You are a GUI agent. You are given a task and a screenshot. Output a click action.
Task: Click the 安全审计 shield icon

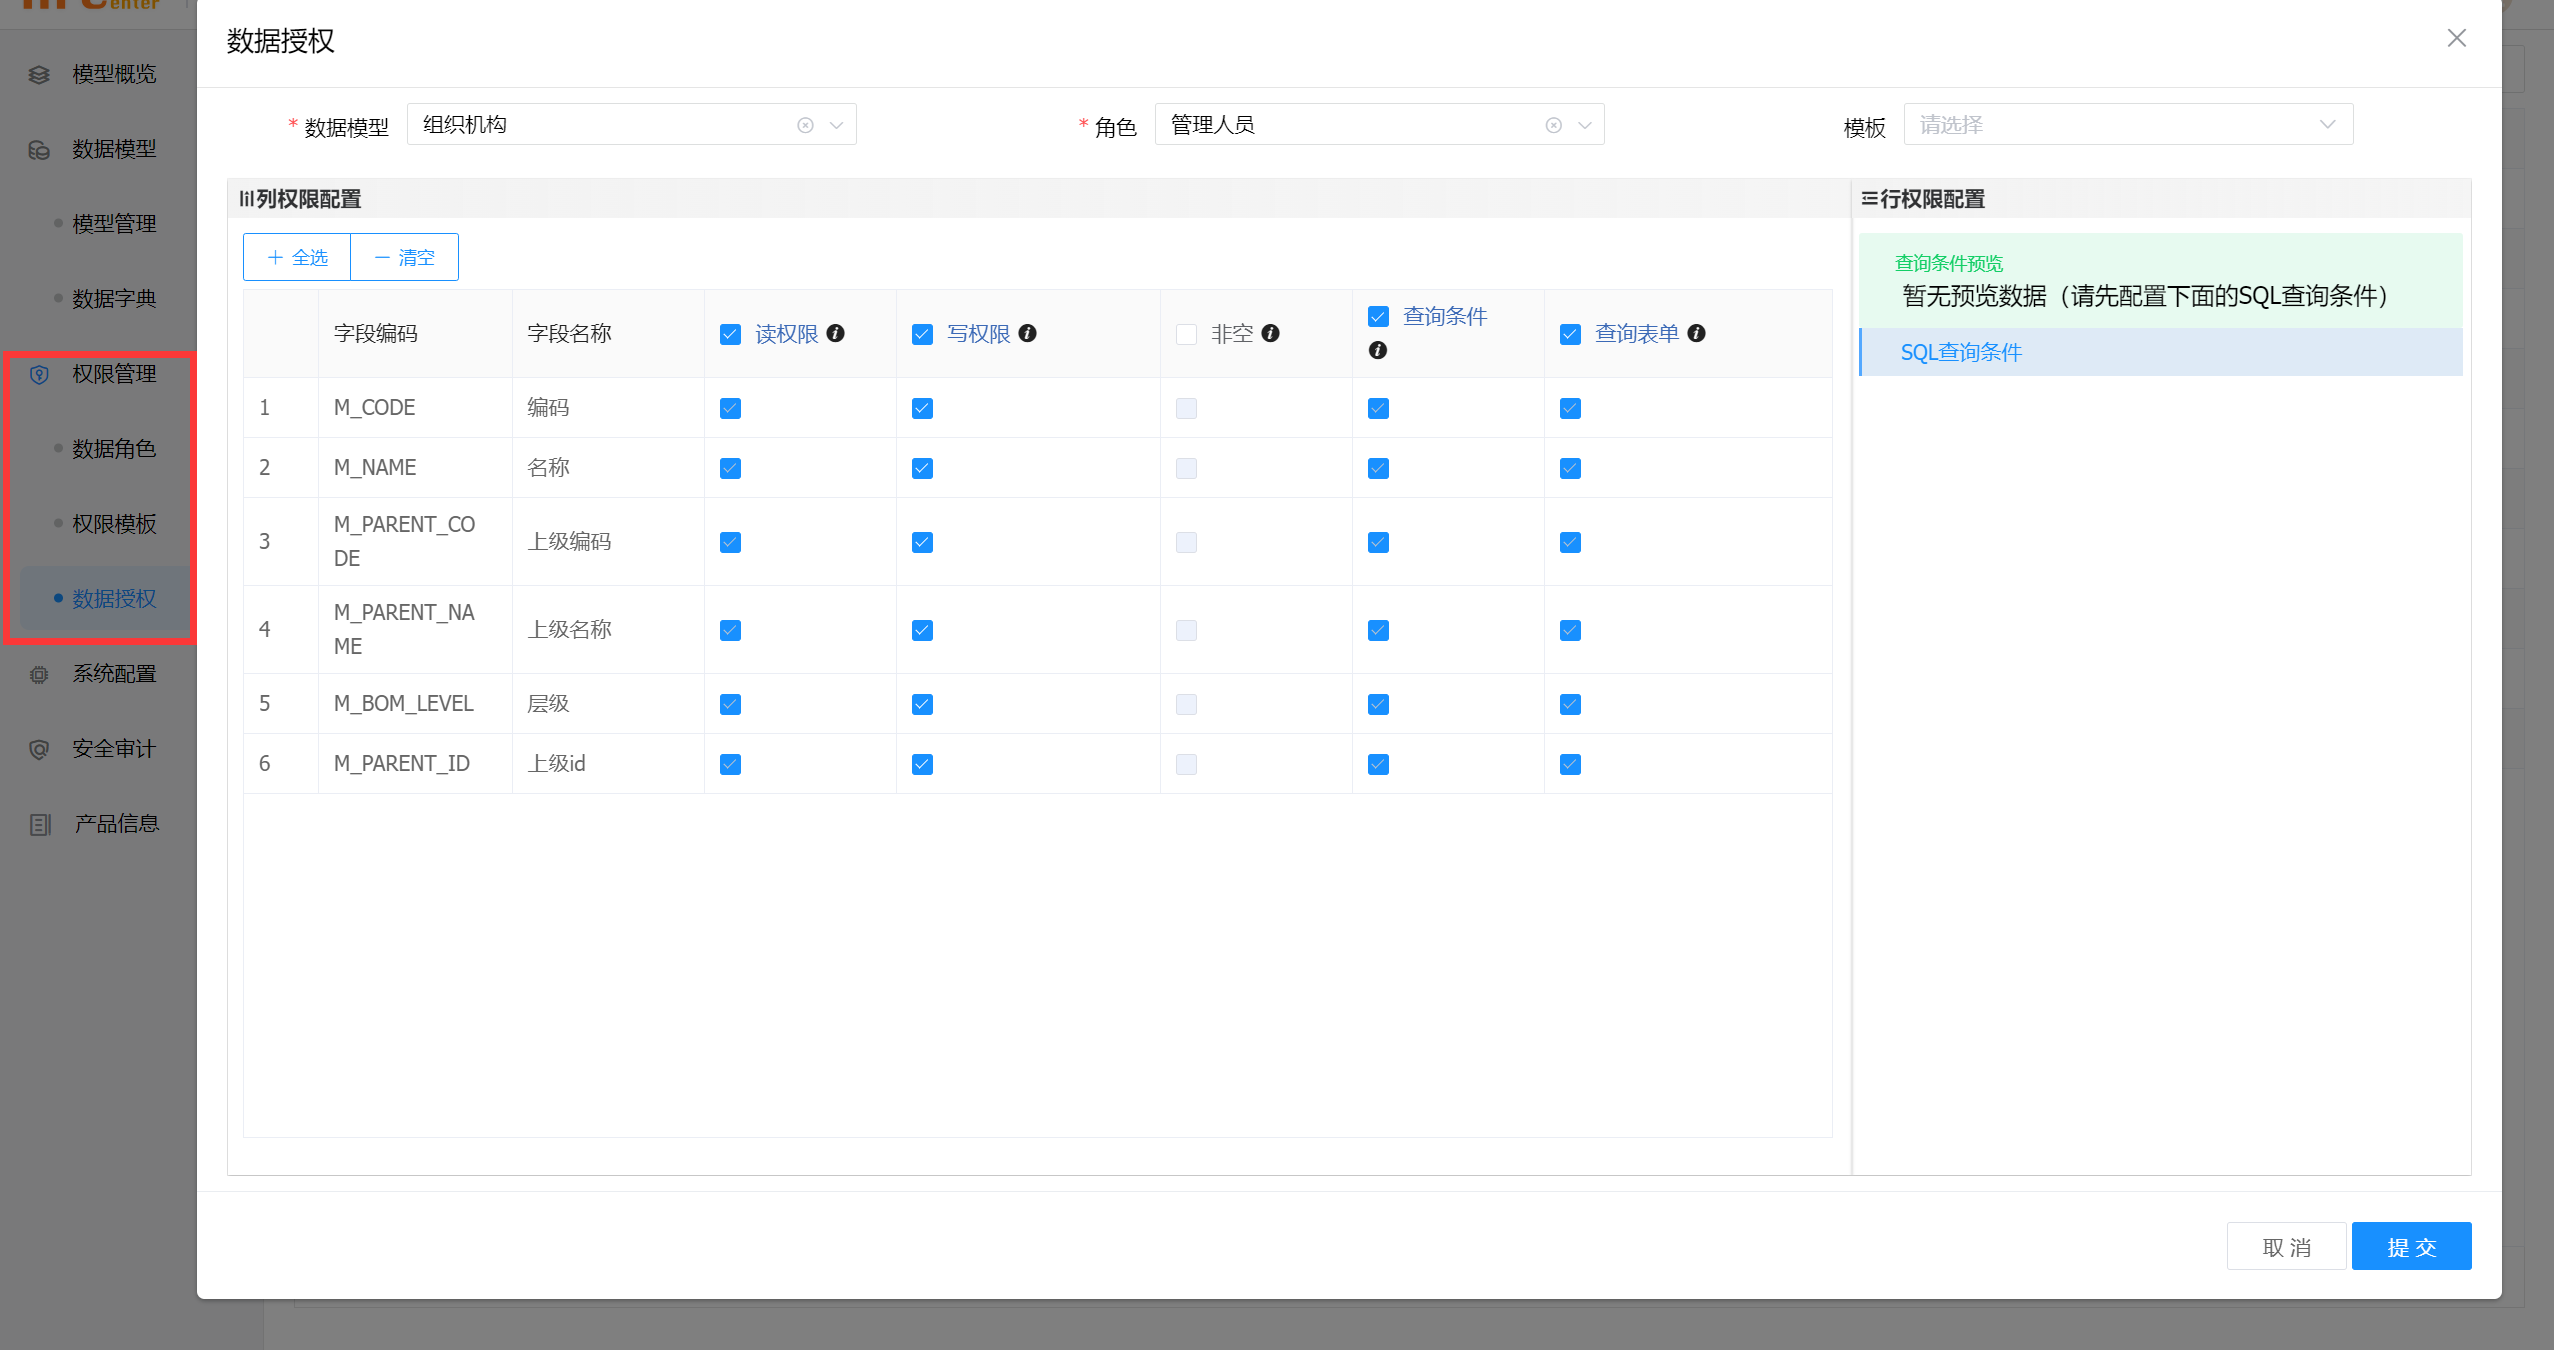tap(39, 750)
